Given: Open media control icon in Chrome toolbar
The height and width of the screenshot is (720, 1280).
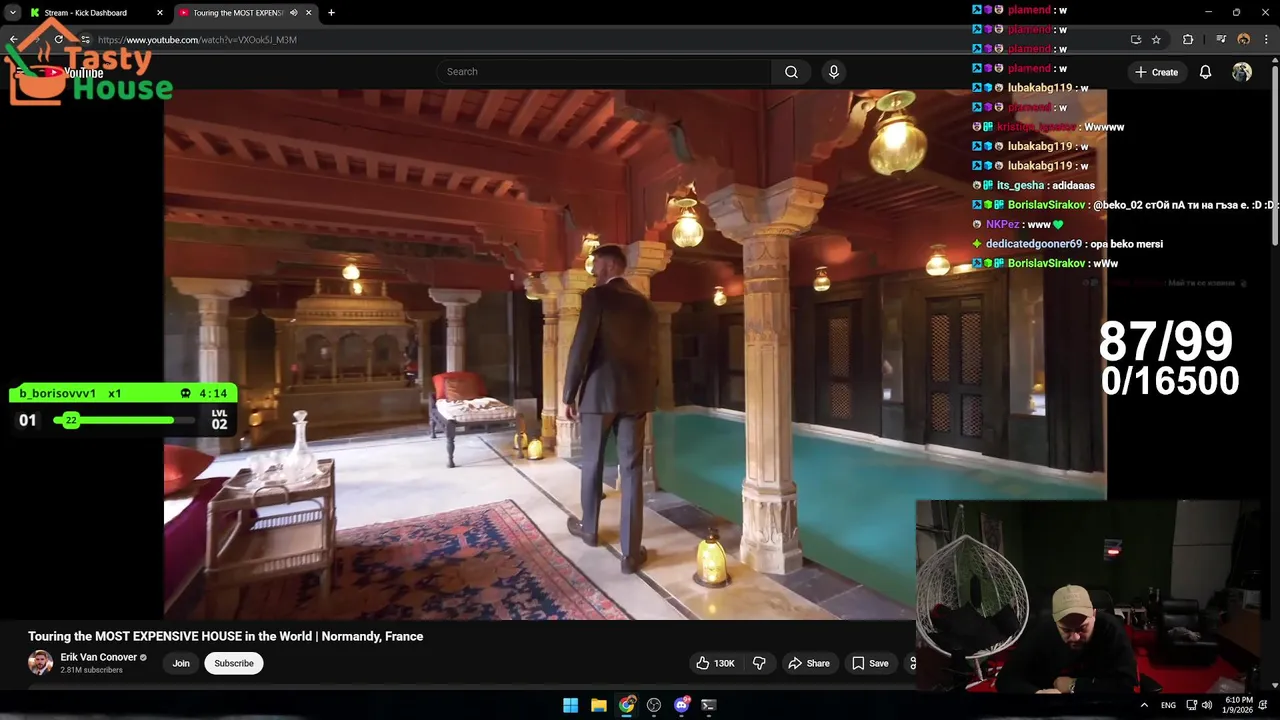Looking at the screenshot, I should pyautogui.click(x=1221, y=40).
